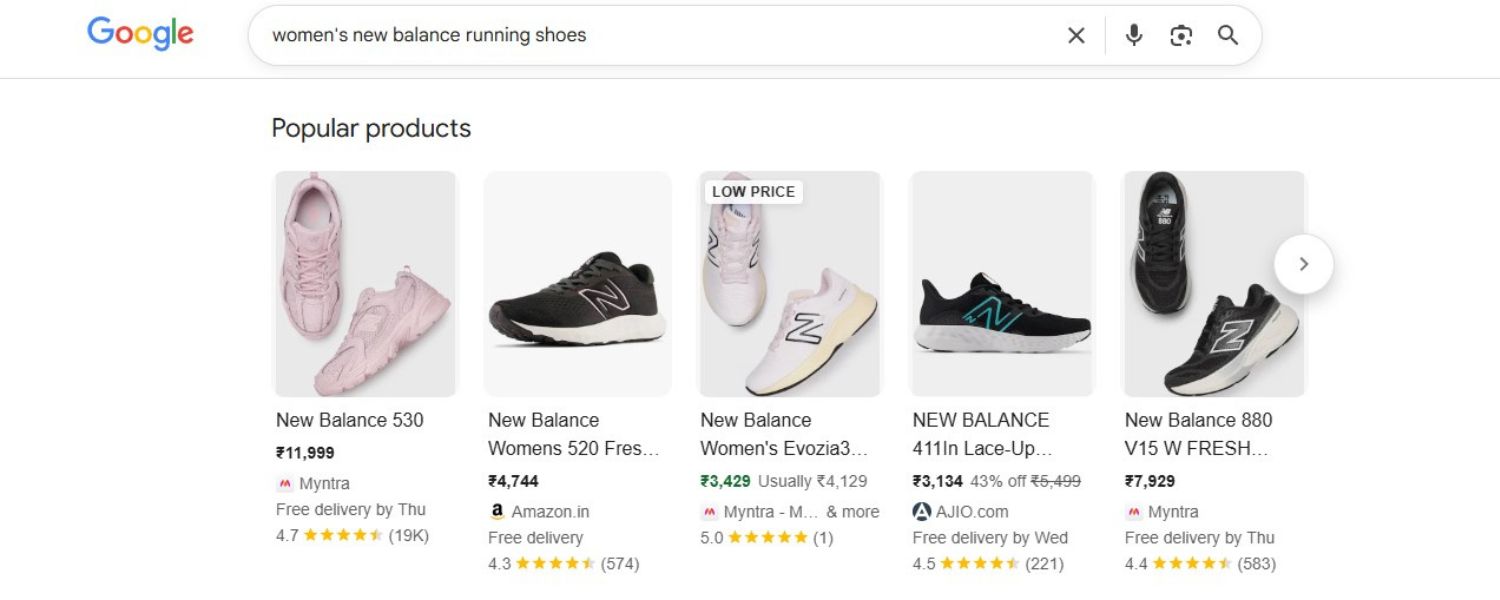
Task: Click the AJIO.com icon under NEW BALANCE 411In
Action: click(920, 511)
